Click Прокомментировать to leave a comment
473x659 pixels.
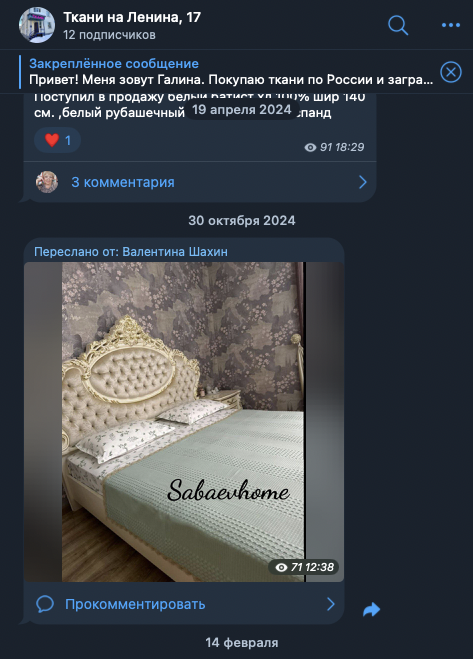click(135, 604)
